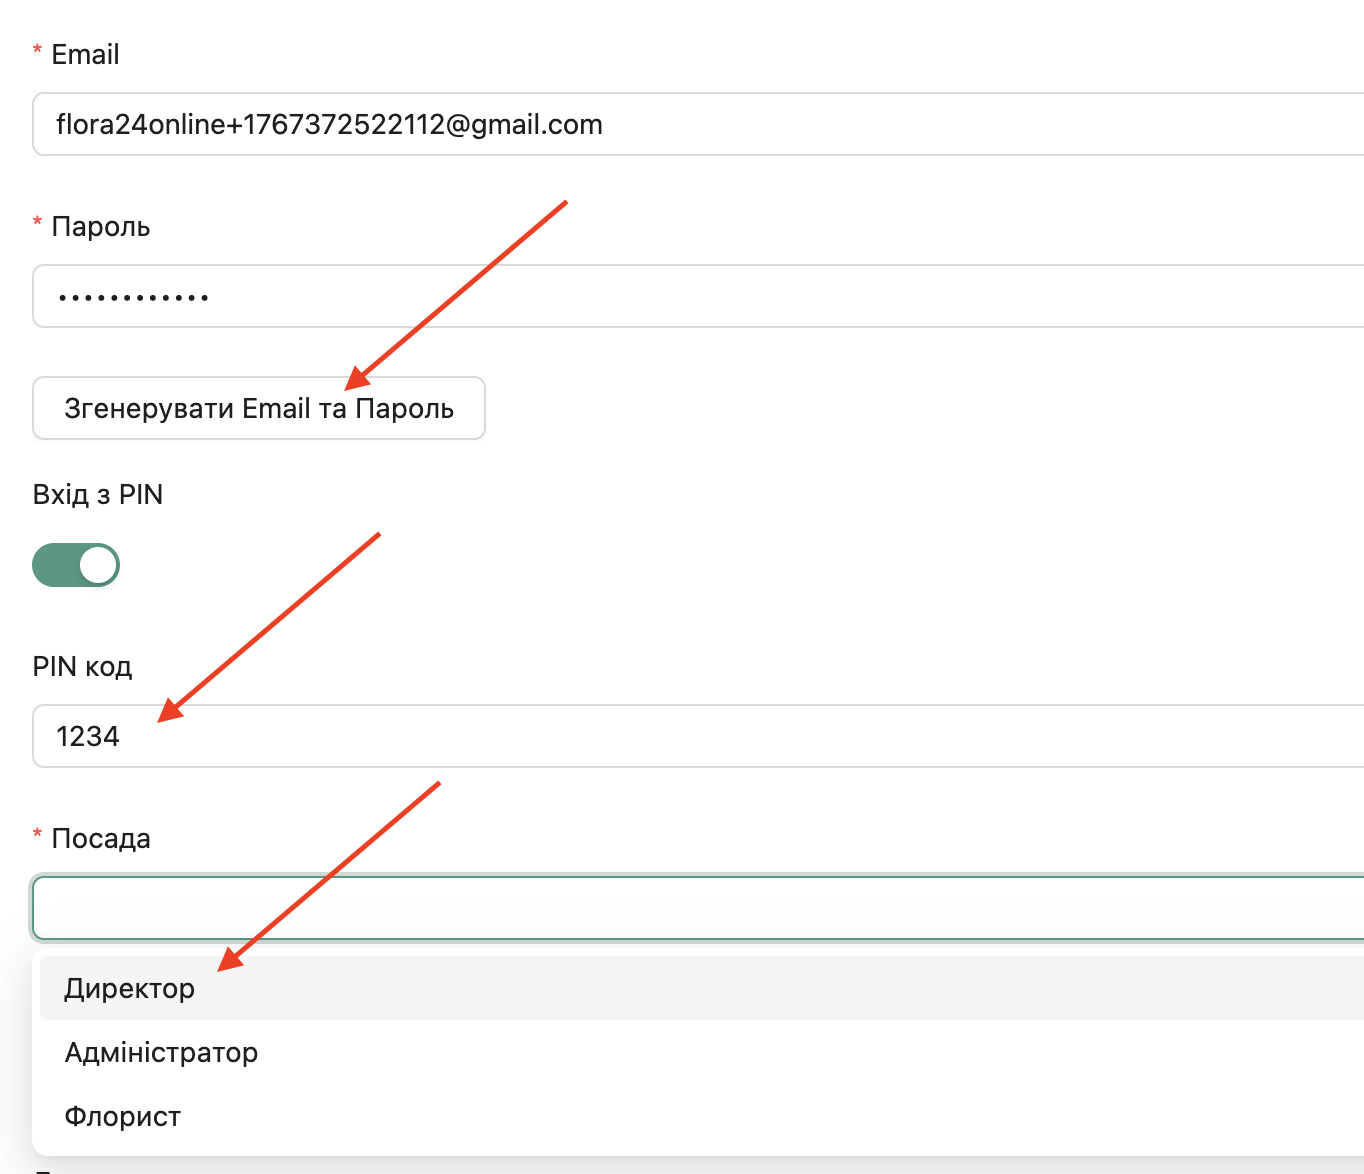Click the Посада field label
This screenshot has width=1364, height=1174.
100,839
